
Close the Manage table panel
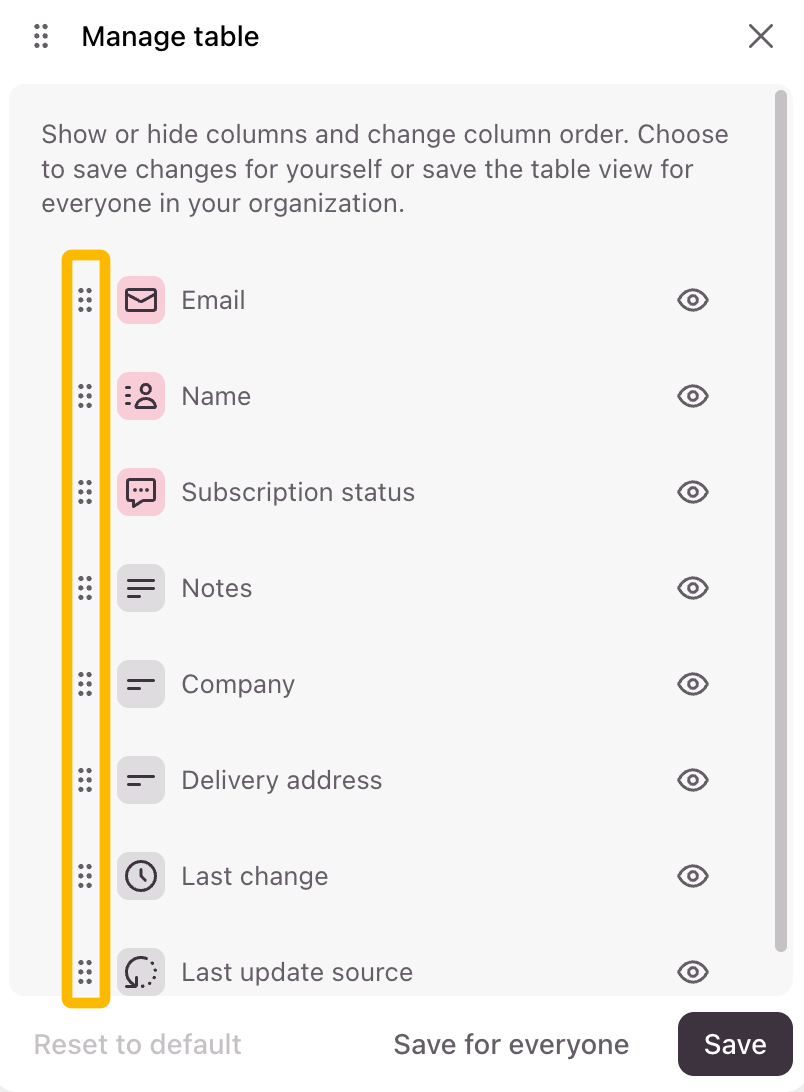pyautogui.click(x=761, y=37)
